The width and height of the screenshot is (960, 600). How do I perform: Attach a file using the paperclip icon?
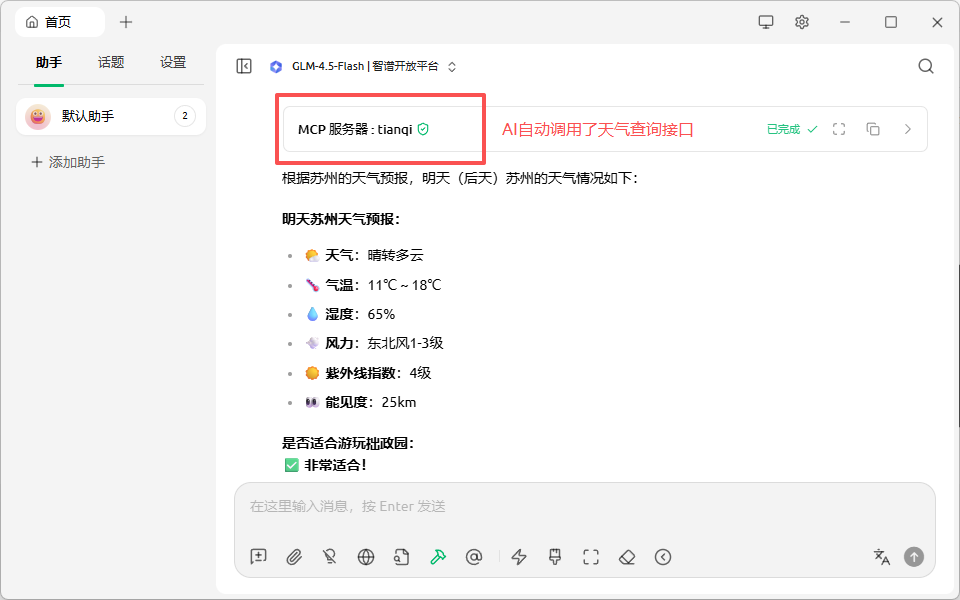point(294,557)
